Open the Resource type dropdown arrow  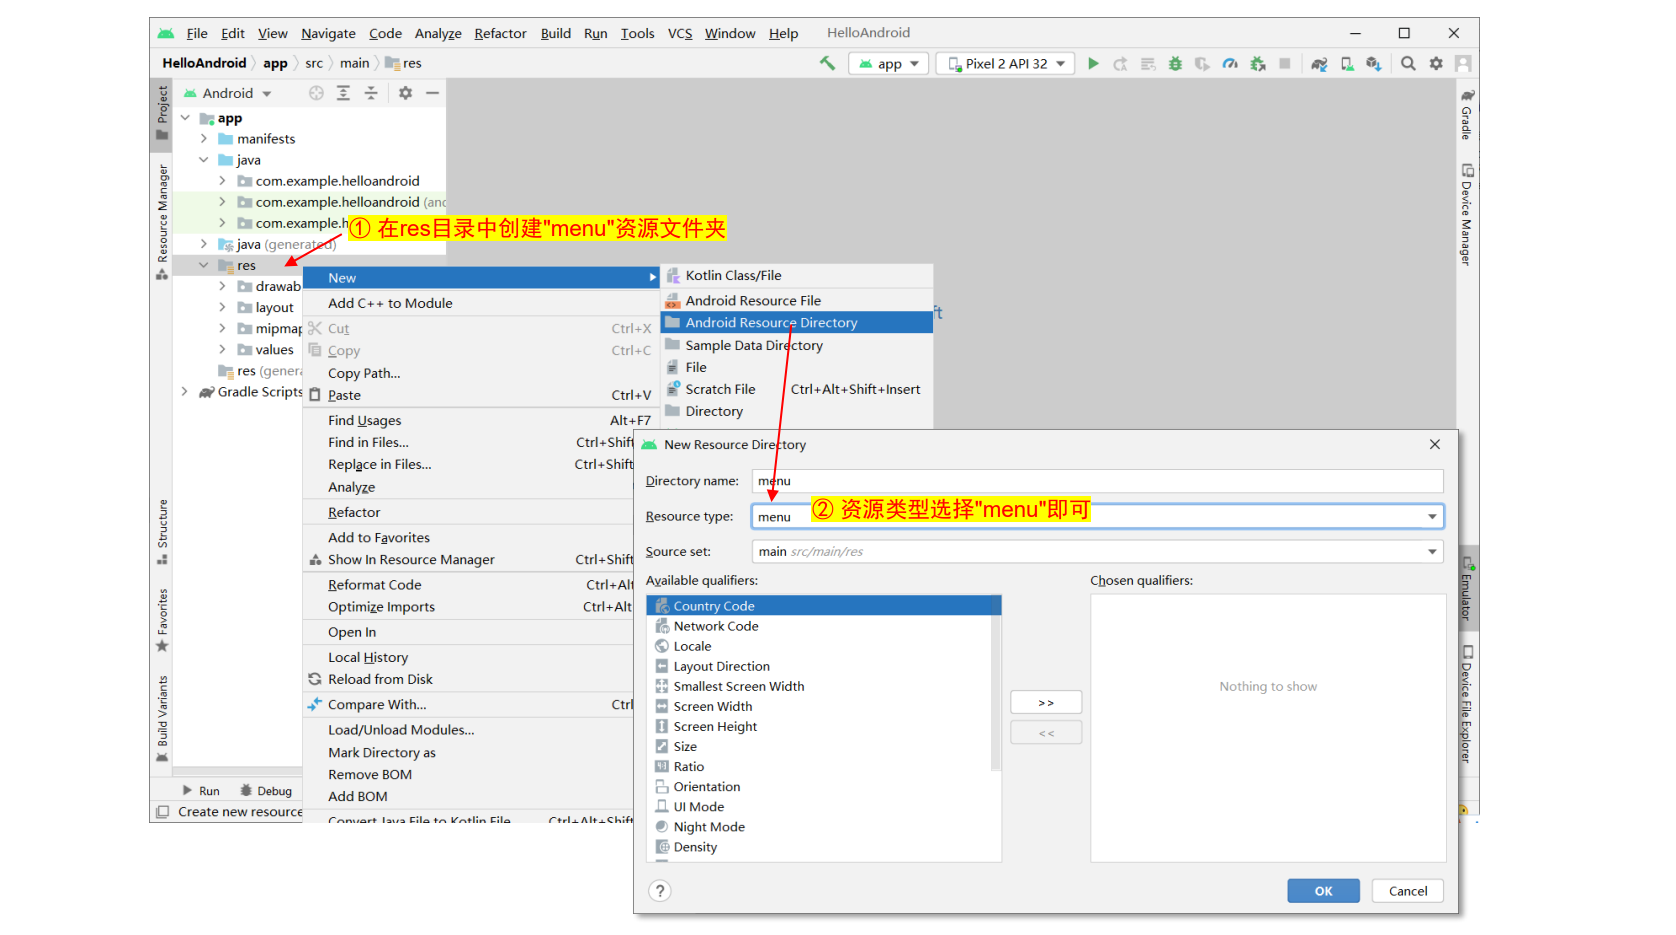pos(1432,516)
